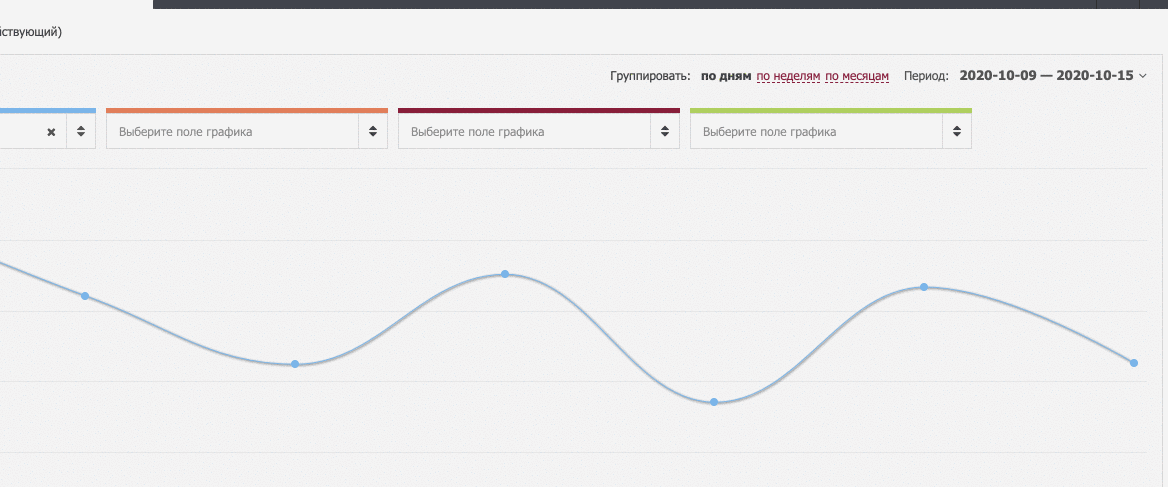Select the green 'Выберите поле графика' field
The height and width of the screenshot is (487, 1168).
[816, 132]
